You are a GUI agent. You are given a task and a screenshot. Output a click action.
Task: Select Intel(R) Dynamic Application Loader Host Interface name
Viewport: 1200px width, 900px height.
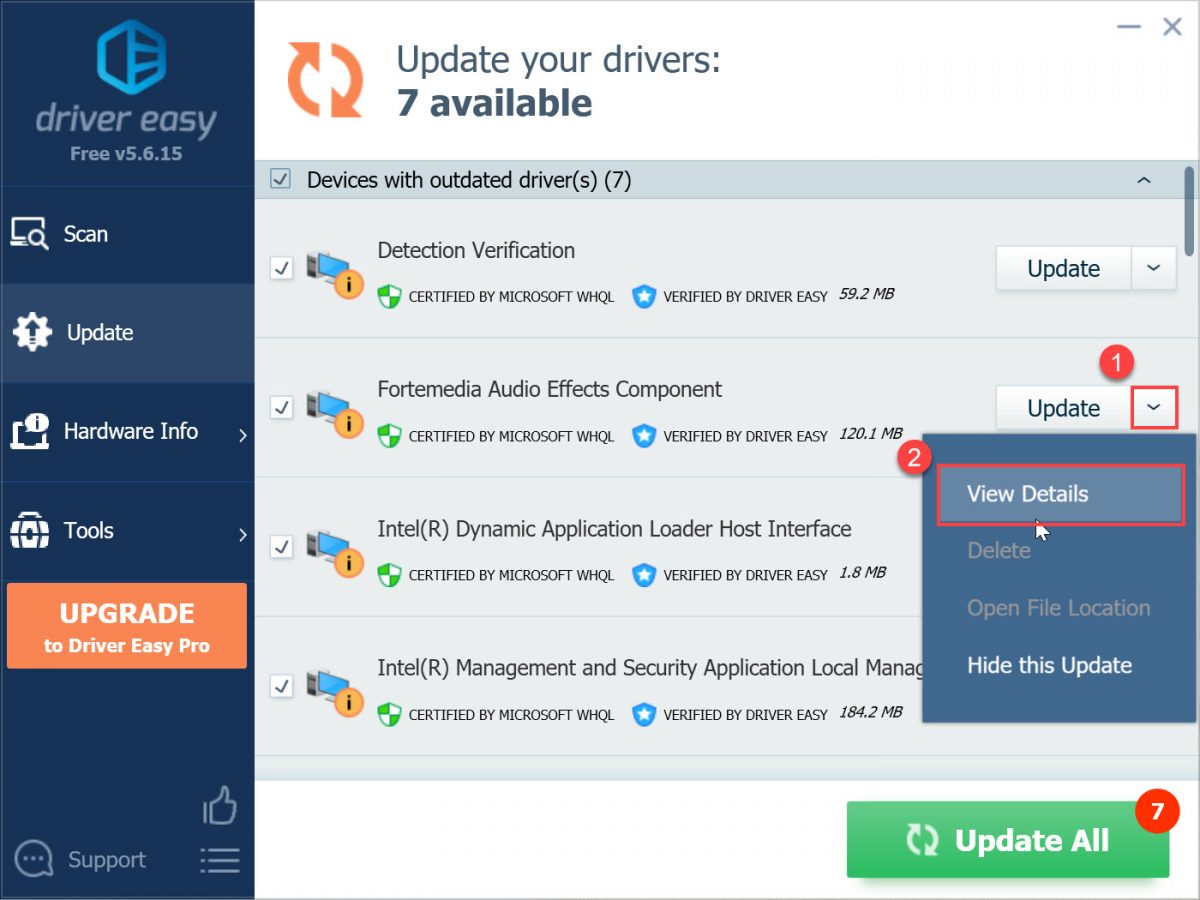click(614, 529)
